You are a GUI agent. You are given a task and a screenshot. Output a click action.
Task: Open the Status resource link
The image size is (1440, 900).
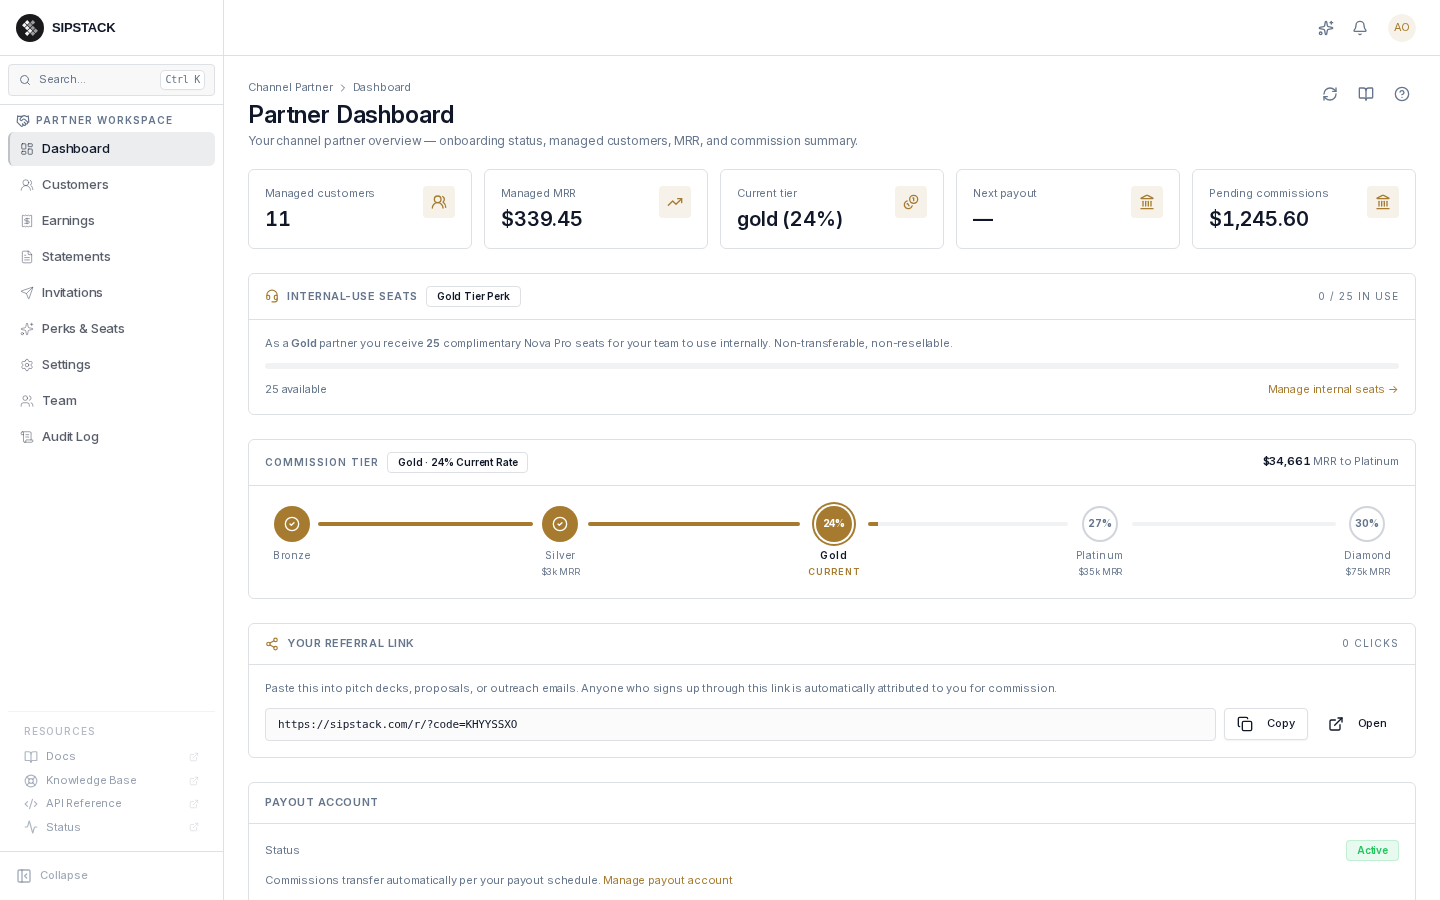pyautogui.click(x=112, y=828)
